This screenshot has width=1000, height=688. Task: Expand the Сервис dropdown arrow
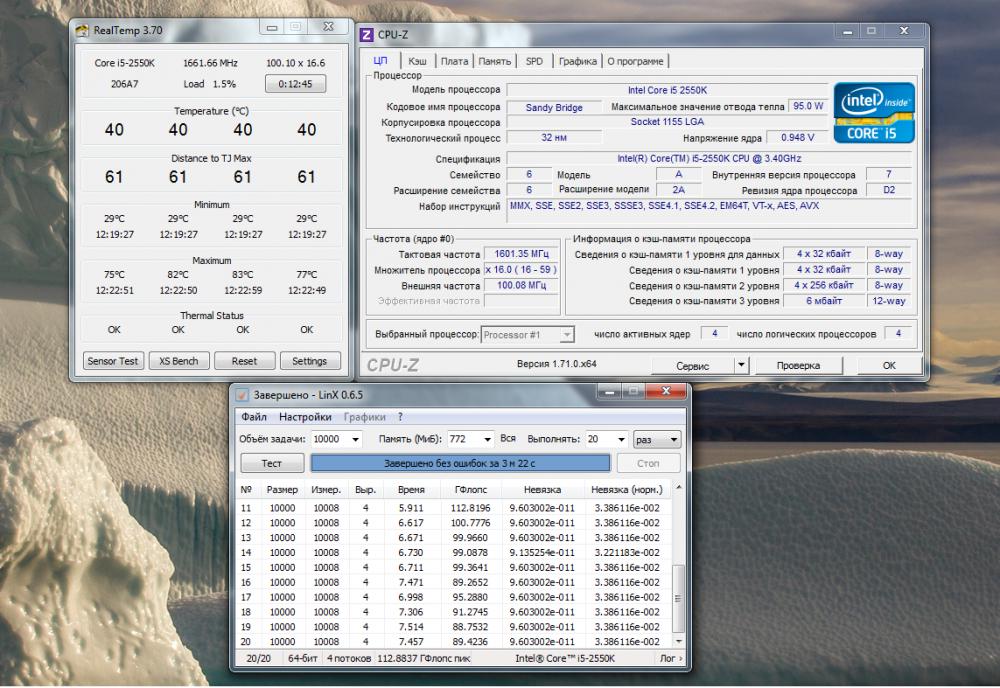click(x=740, y=365)
